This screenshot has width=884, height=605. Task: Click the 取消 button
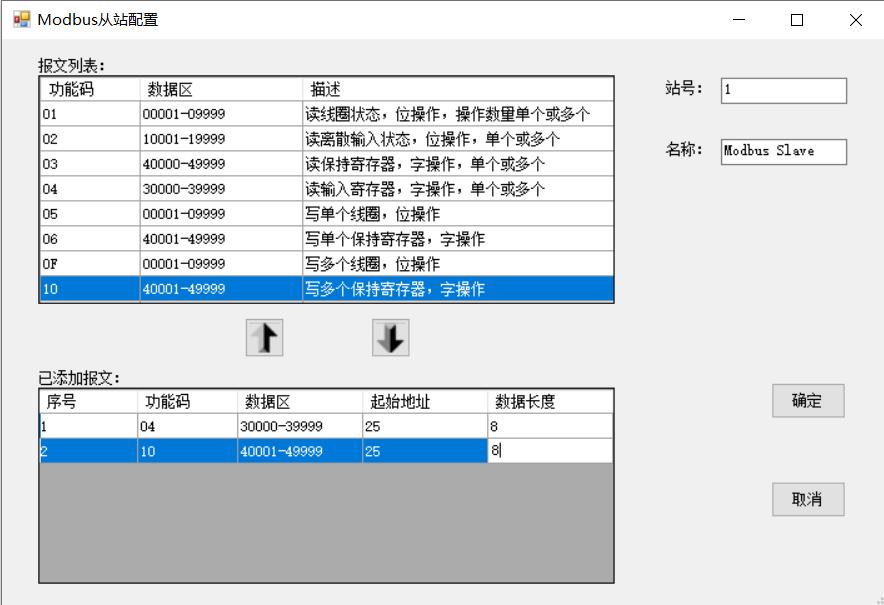[x=808, y=499]
